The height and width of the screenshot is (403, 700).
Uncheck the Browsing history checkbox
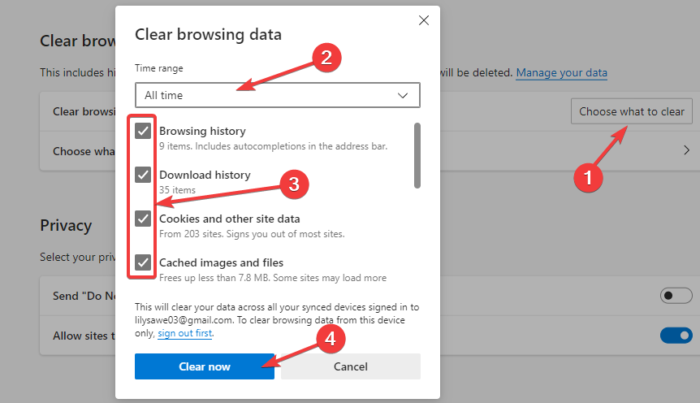click(144, 131)
